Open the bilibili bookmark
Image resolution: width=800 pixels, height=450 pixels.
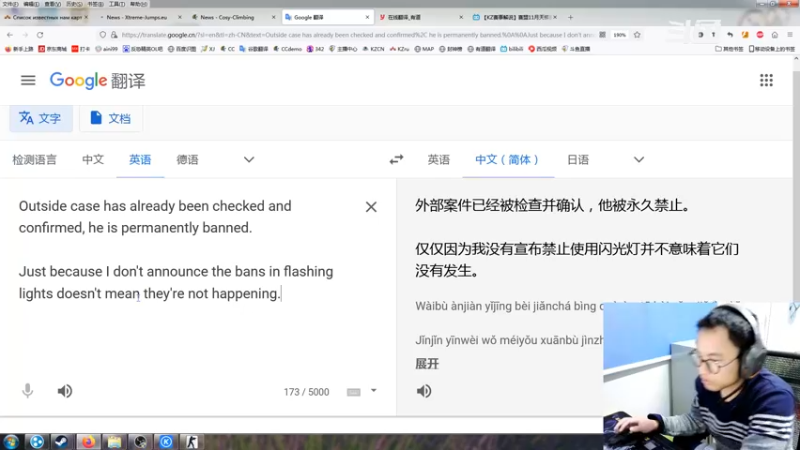[x=512, y=49]
